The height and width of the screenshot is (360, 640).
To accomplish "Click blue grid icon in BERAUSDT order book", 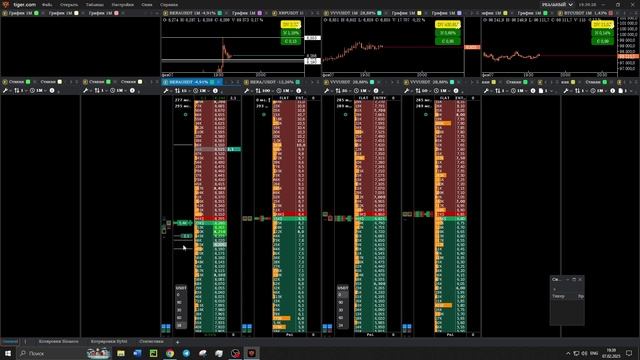I will pos(166,328).
